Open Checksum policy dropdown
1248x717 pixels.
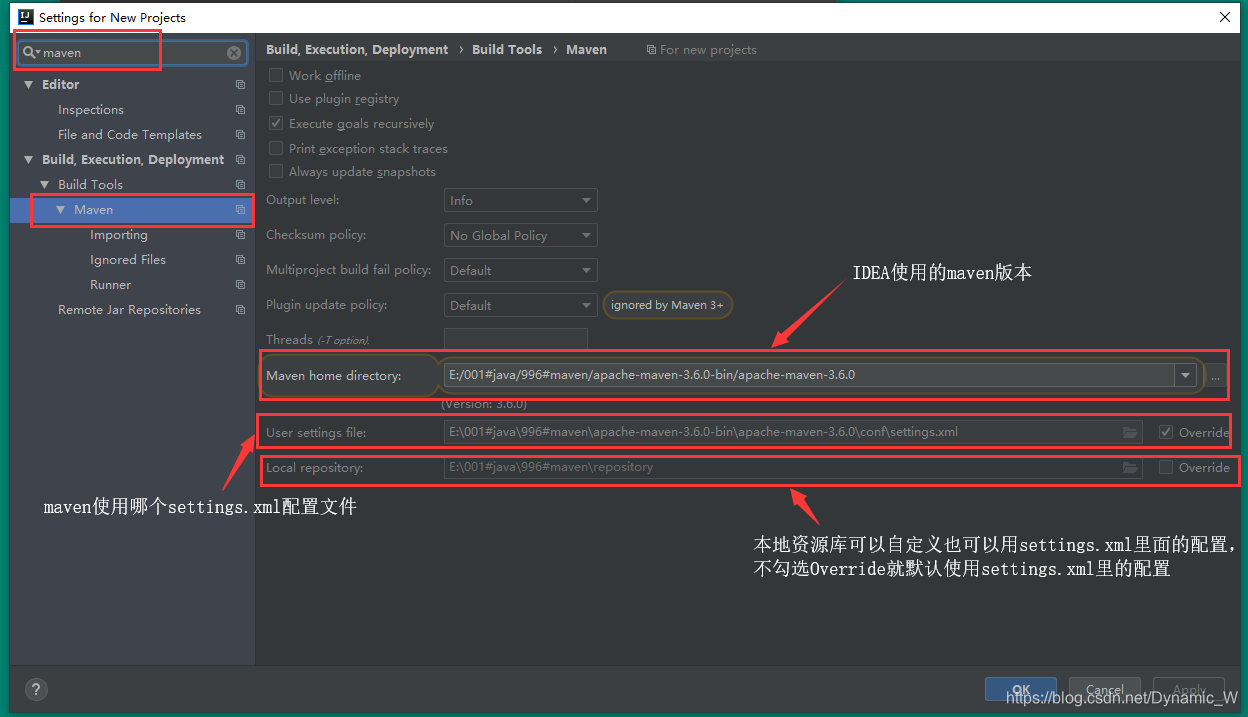coord(520,236)
